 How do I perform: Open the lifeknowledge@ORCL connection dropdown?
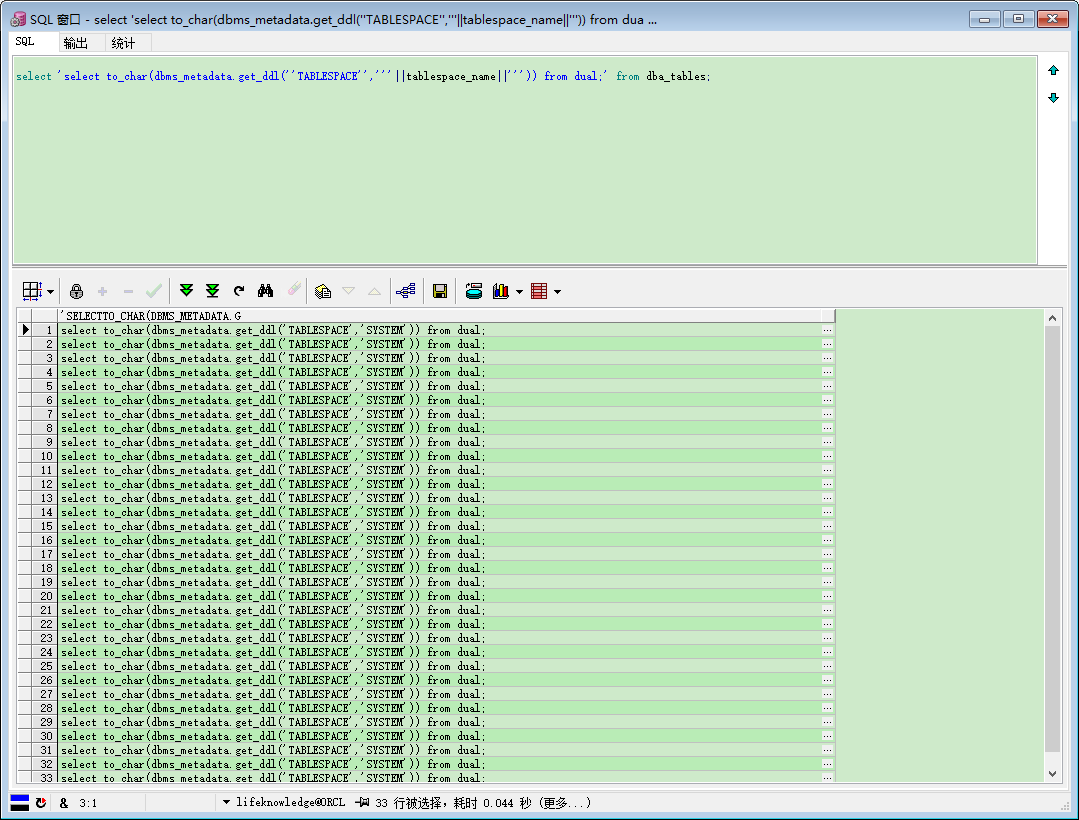[x=227, y=802]
